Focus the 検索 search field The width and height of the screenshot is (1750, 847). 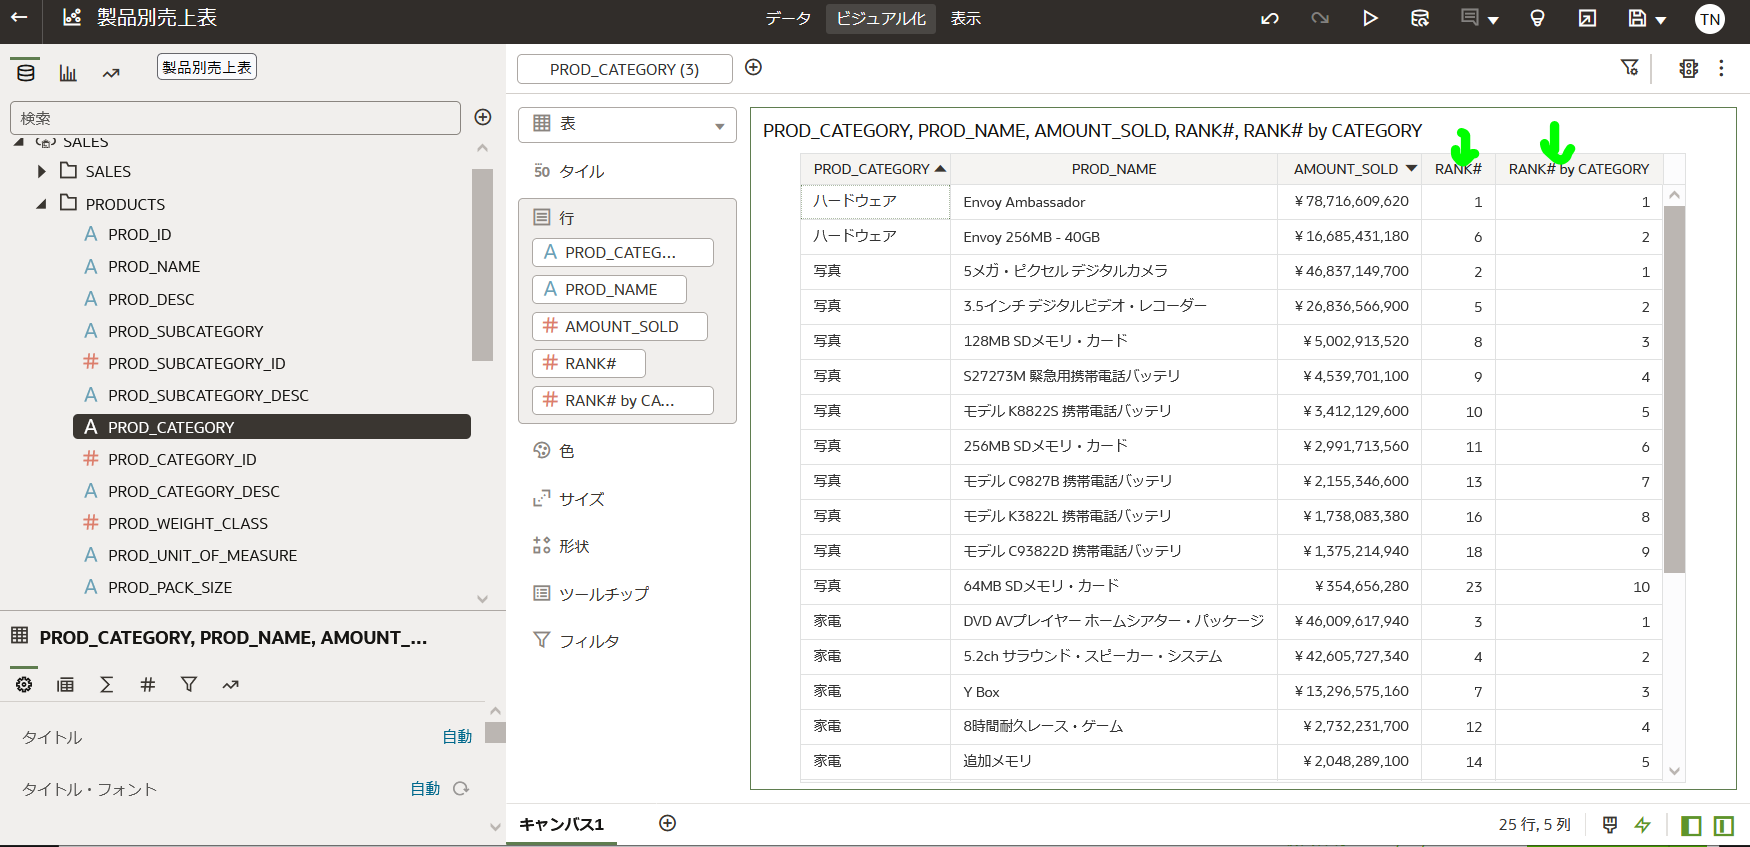pyautogui.click(x=235, y=118)
